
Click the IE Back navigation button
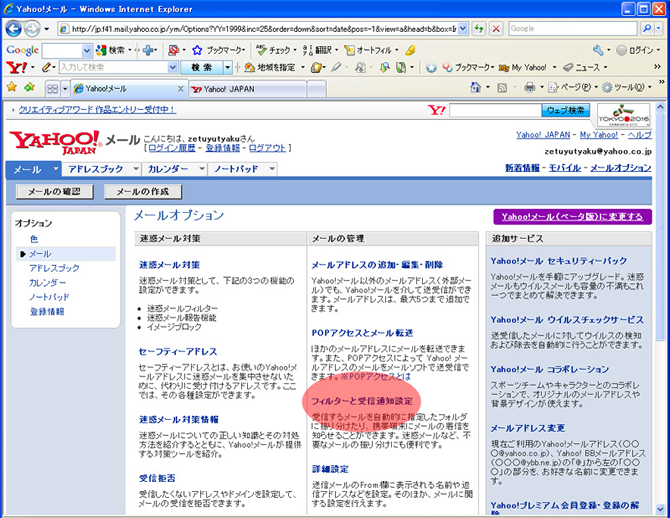pyautogui.click(x=14, y=29)
